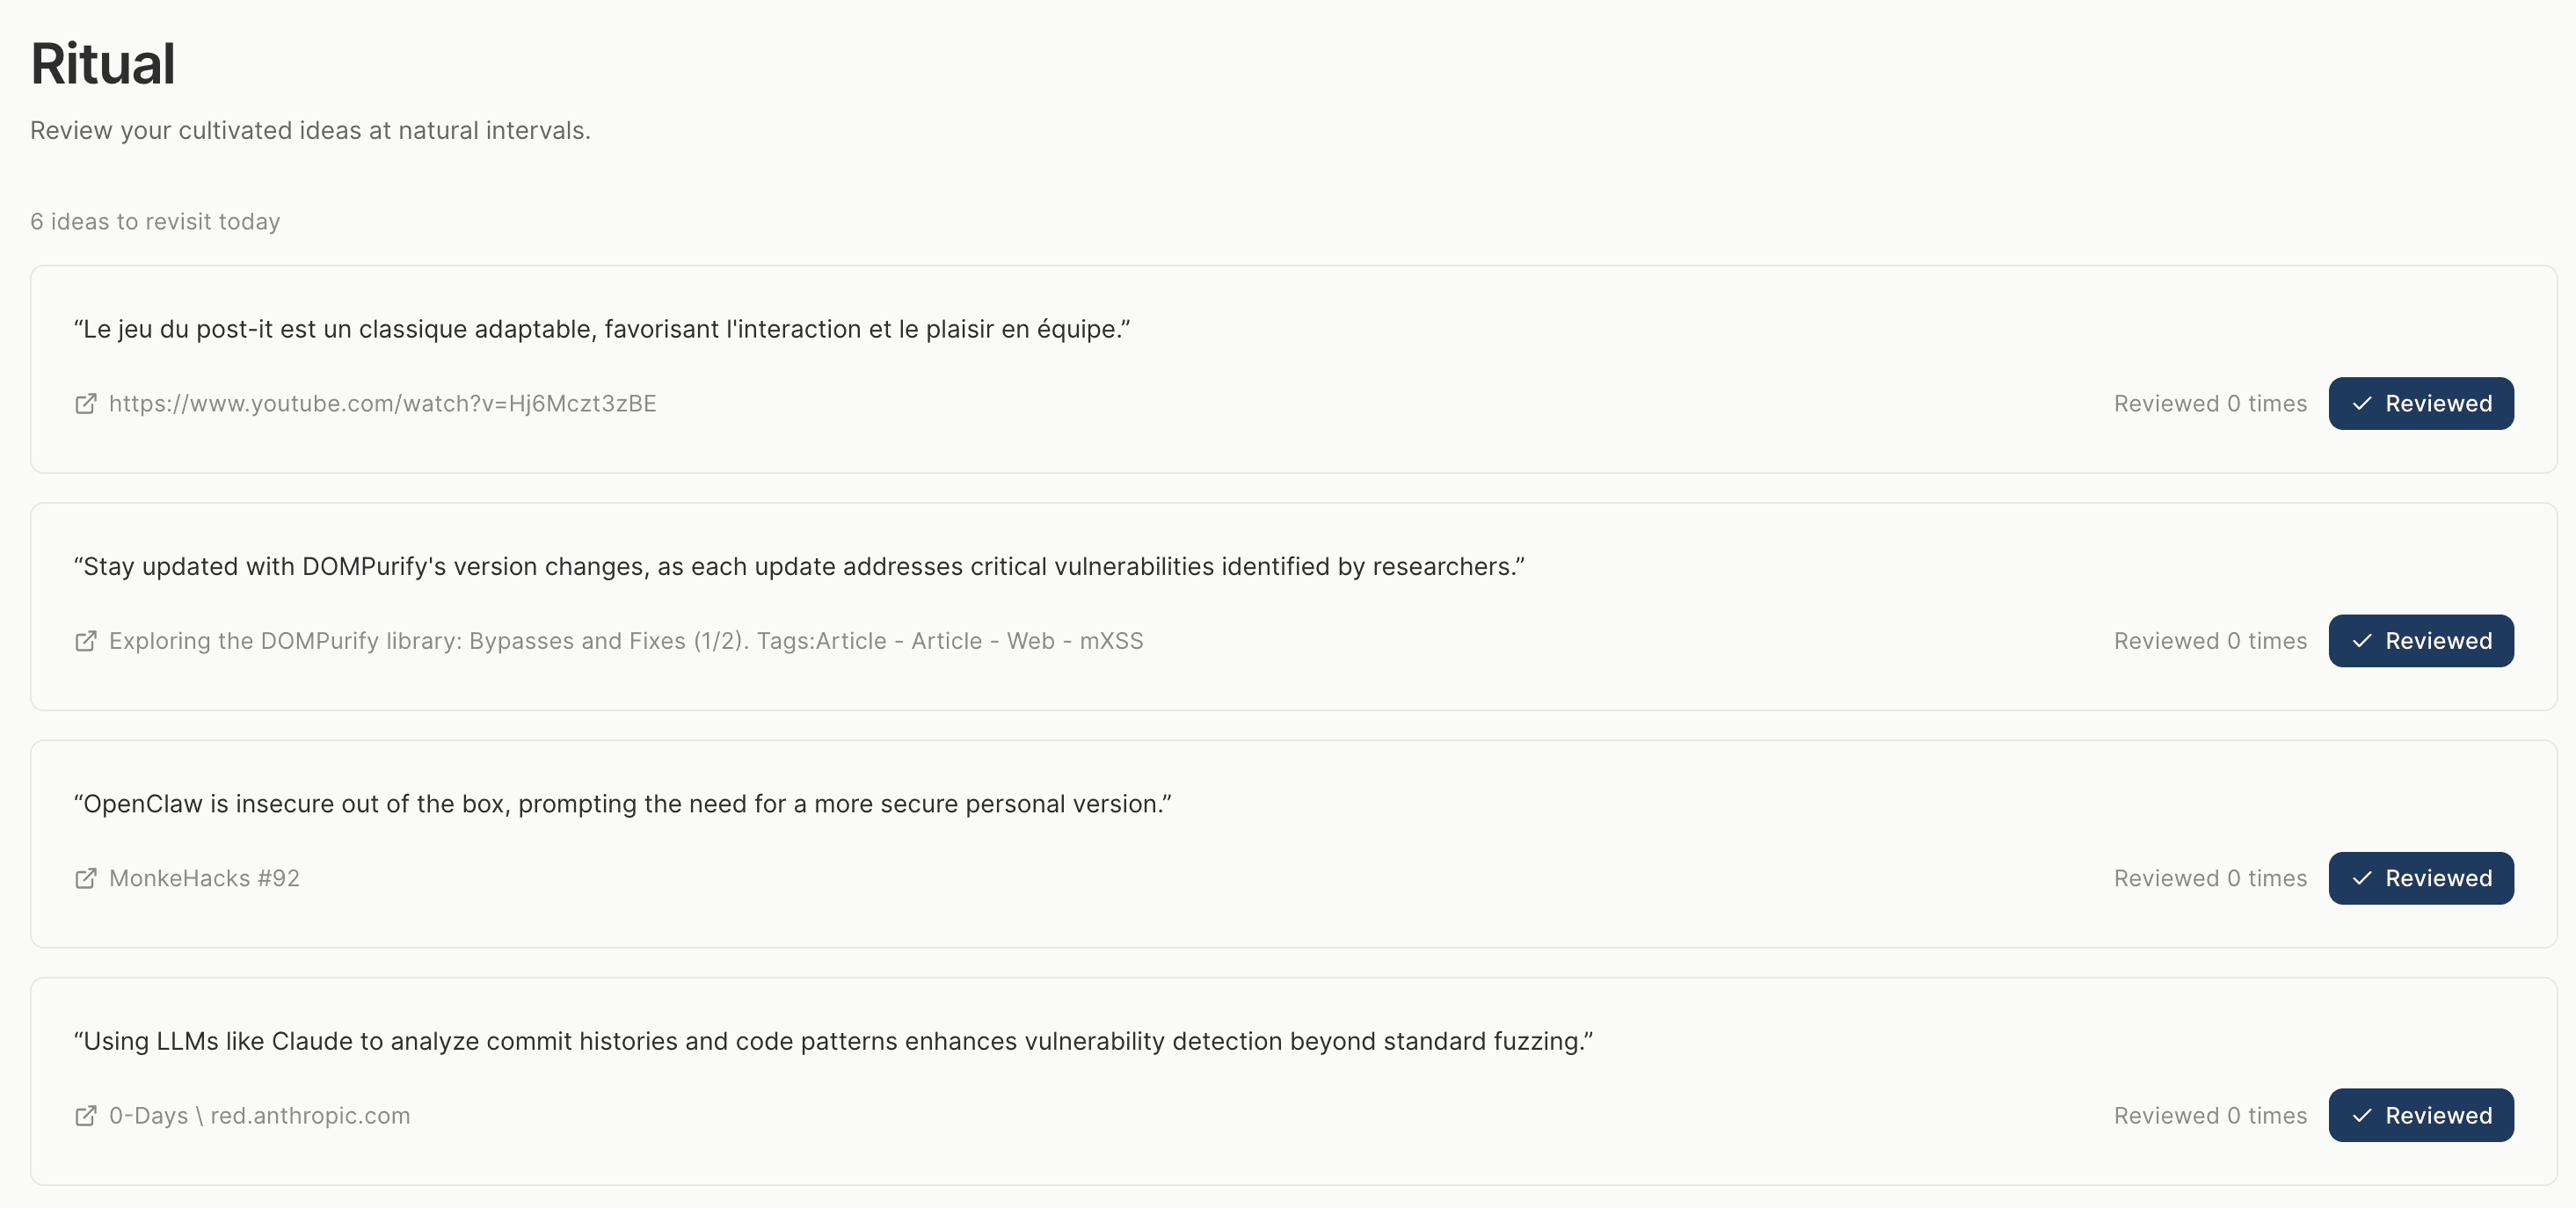Mark the DOMPurify version idea as Reviewed

pos(2421,641)
